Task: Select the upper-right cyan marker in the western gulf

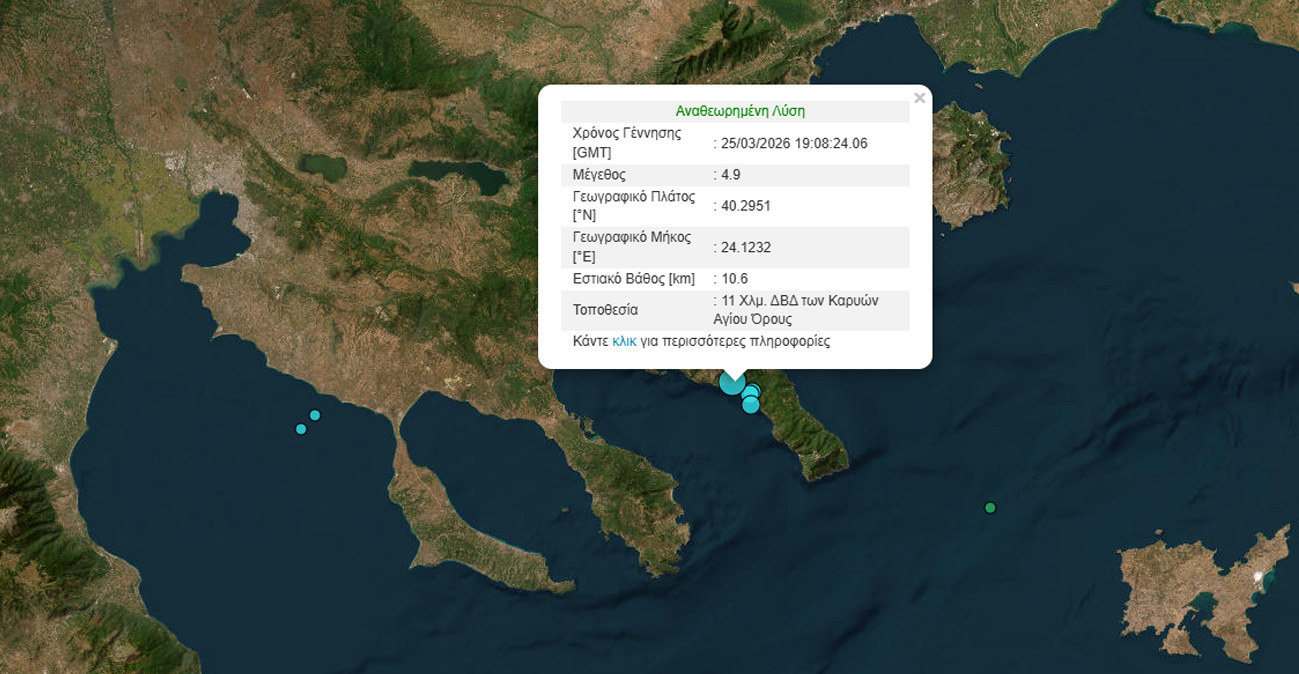Action: (x=315, y=415)
